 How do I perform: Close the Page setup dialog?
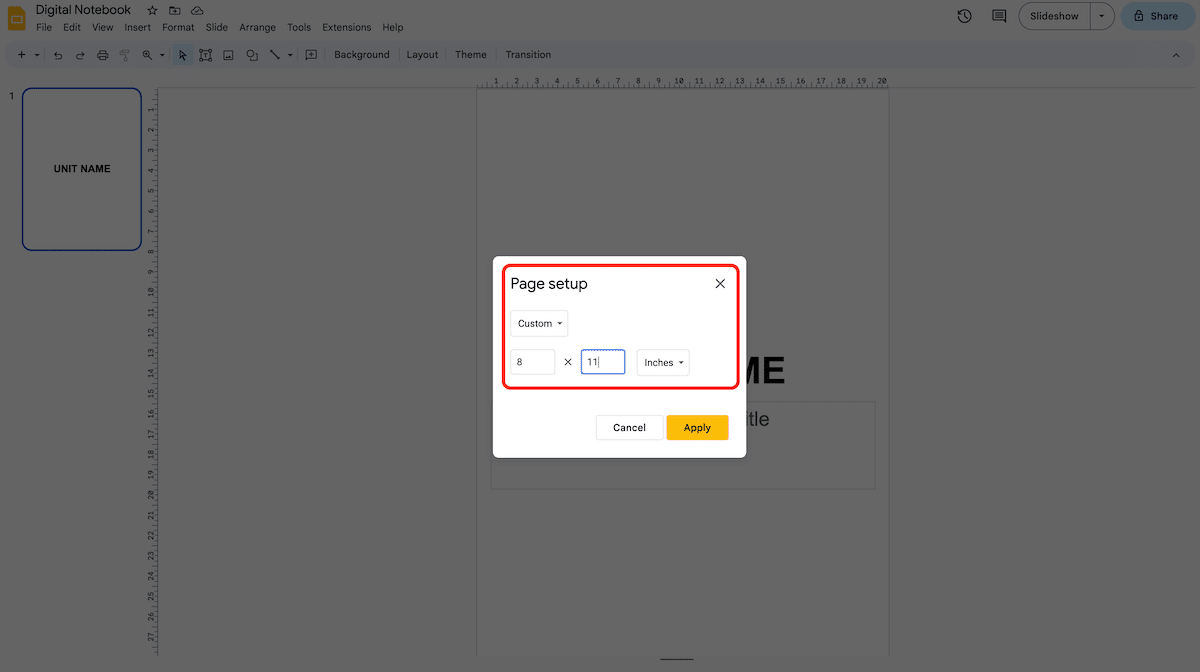(720, 284)
